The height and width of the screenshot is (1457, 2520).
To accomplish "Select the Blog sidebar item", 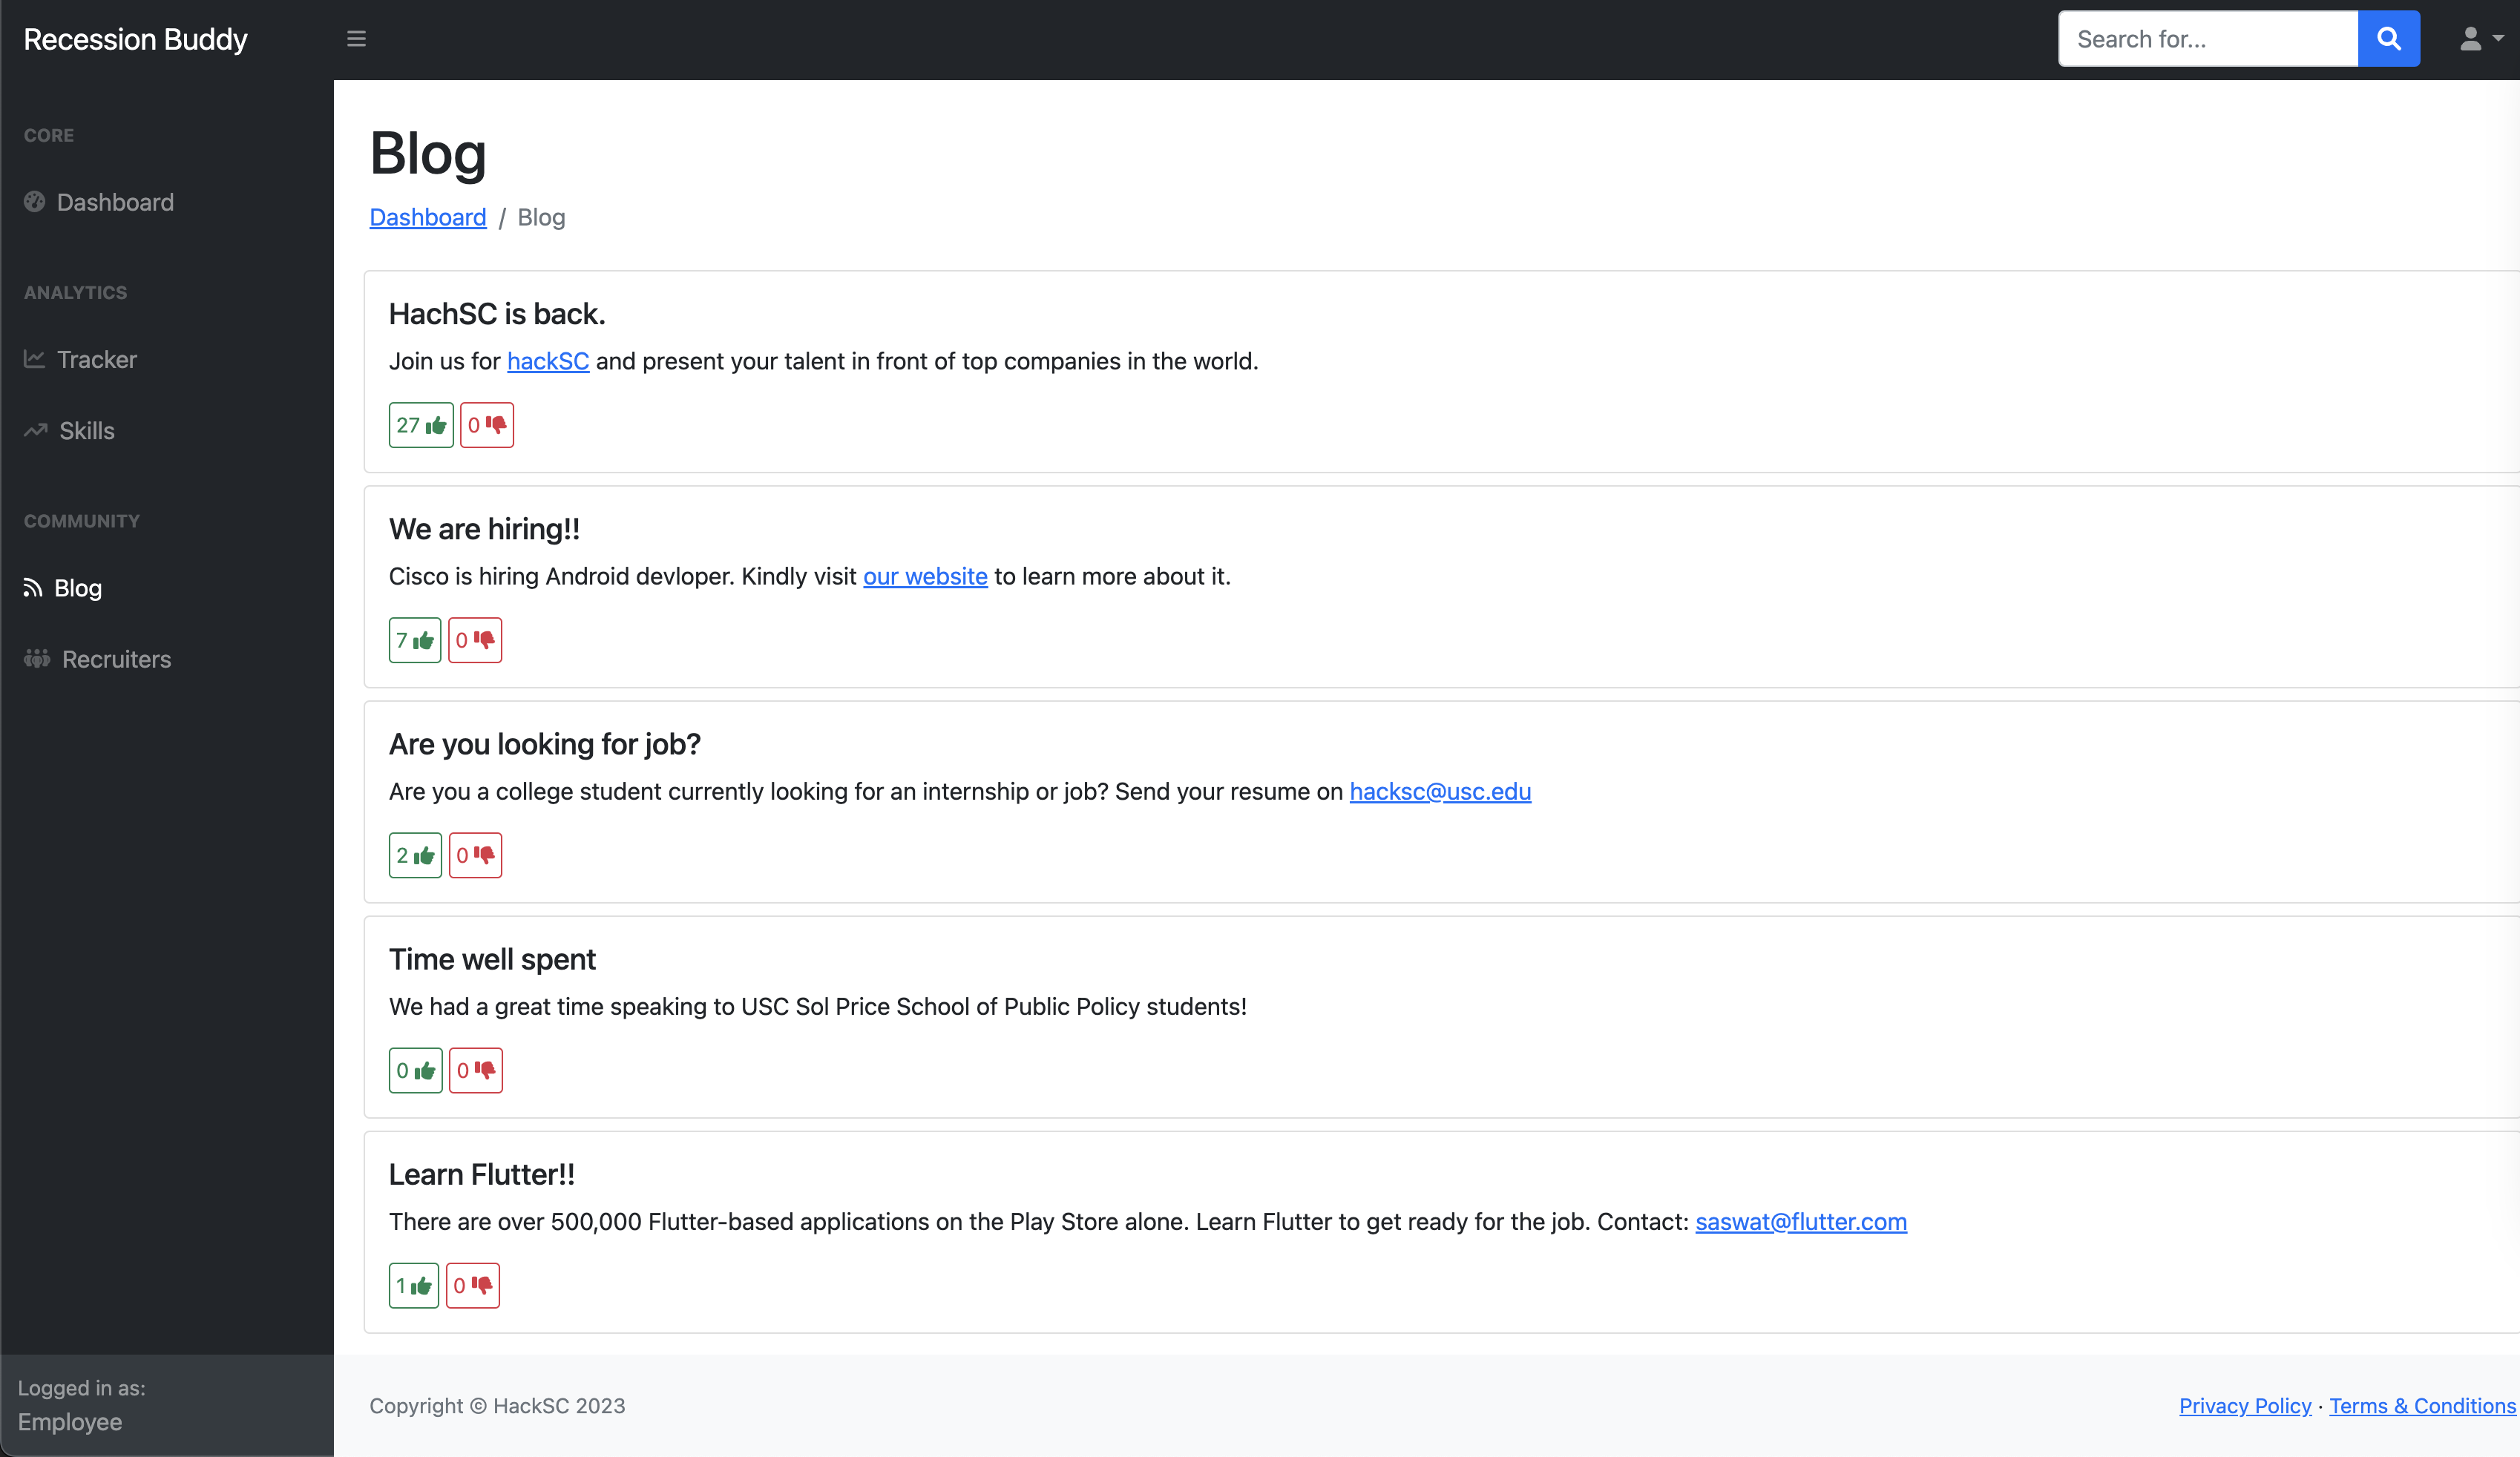I will coord(77,588).
